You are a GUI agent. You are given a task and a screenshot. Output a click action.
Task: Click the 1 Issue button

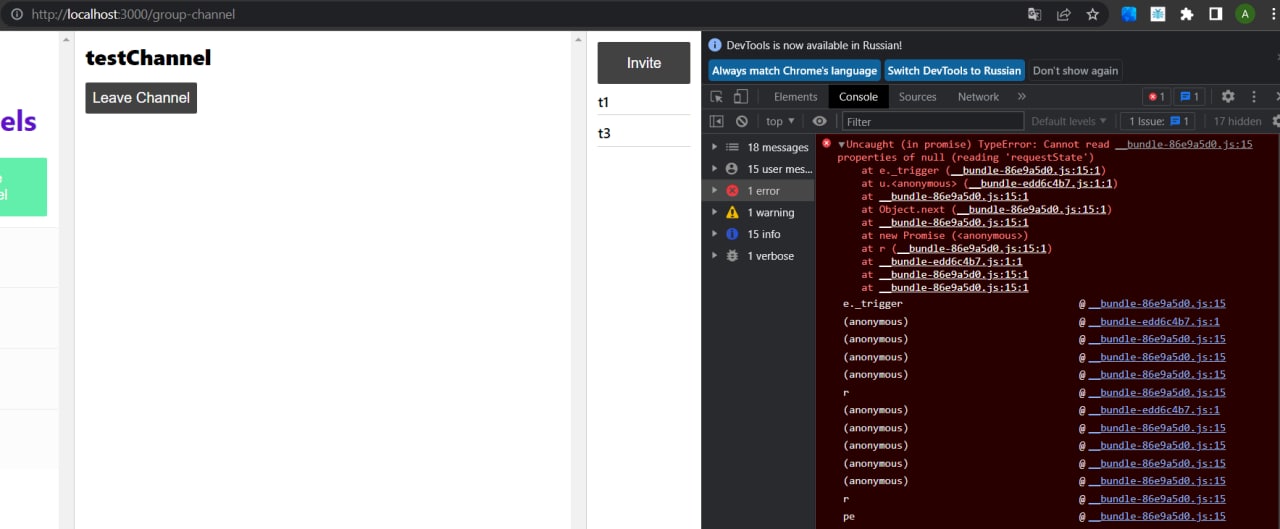[x=1157, y=121]
